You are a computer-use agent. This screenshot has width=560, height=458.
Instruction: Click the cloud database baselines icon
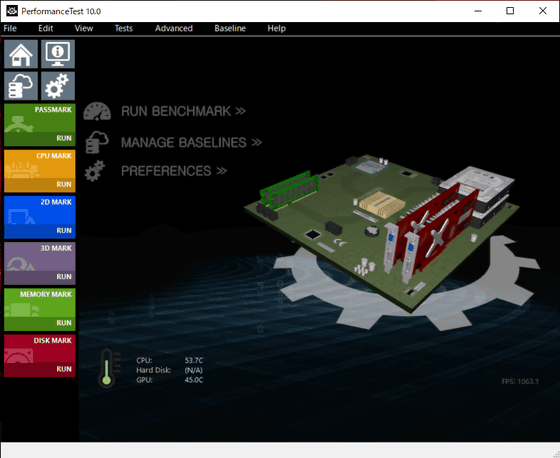point(21,86)
